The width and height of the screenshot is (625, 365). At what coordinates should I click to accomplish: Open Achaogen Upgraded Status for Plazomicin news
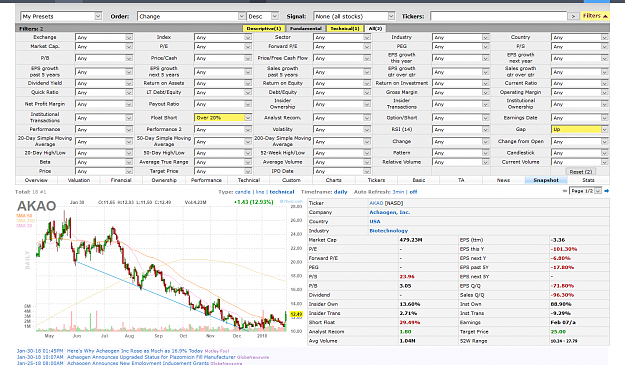click(151, 357)
